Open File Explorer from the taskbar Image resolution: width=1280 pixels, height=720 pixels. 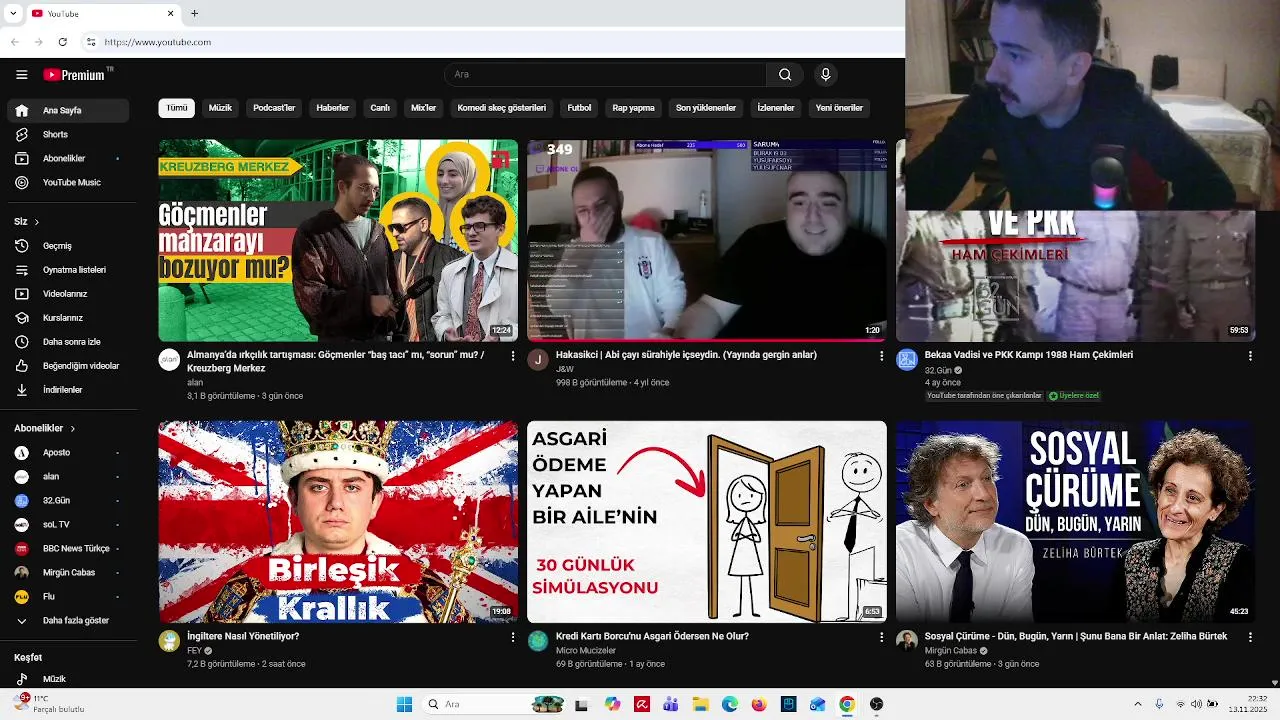tap(700, 704)
